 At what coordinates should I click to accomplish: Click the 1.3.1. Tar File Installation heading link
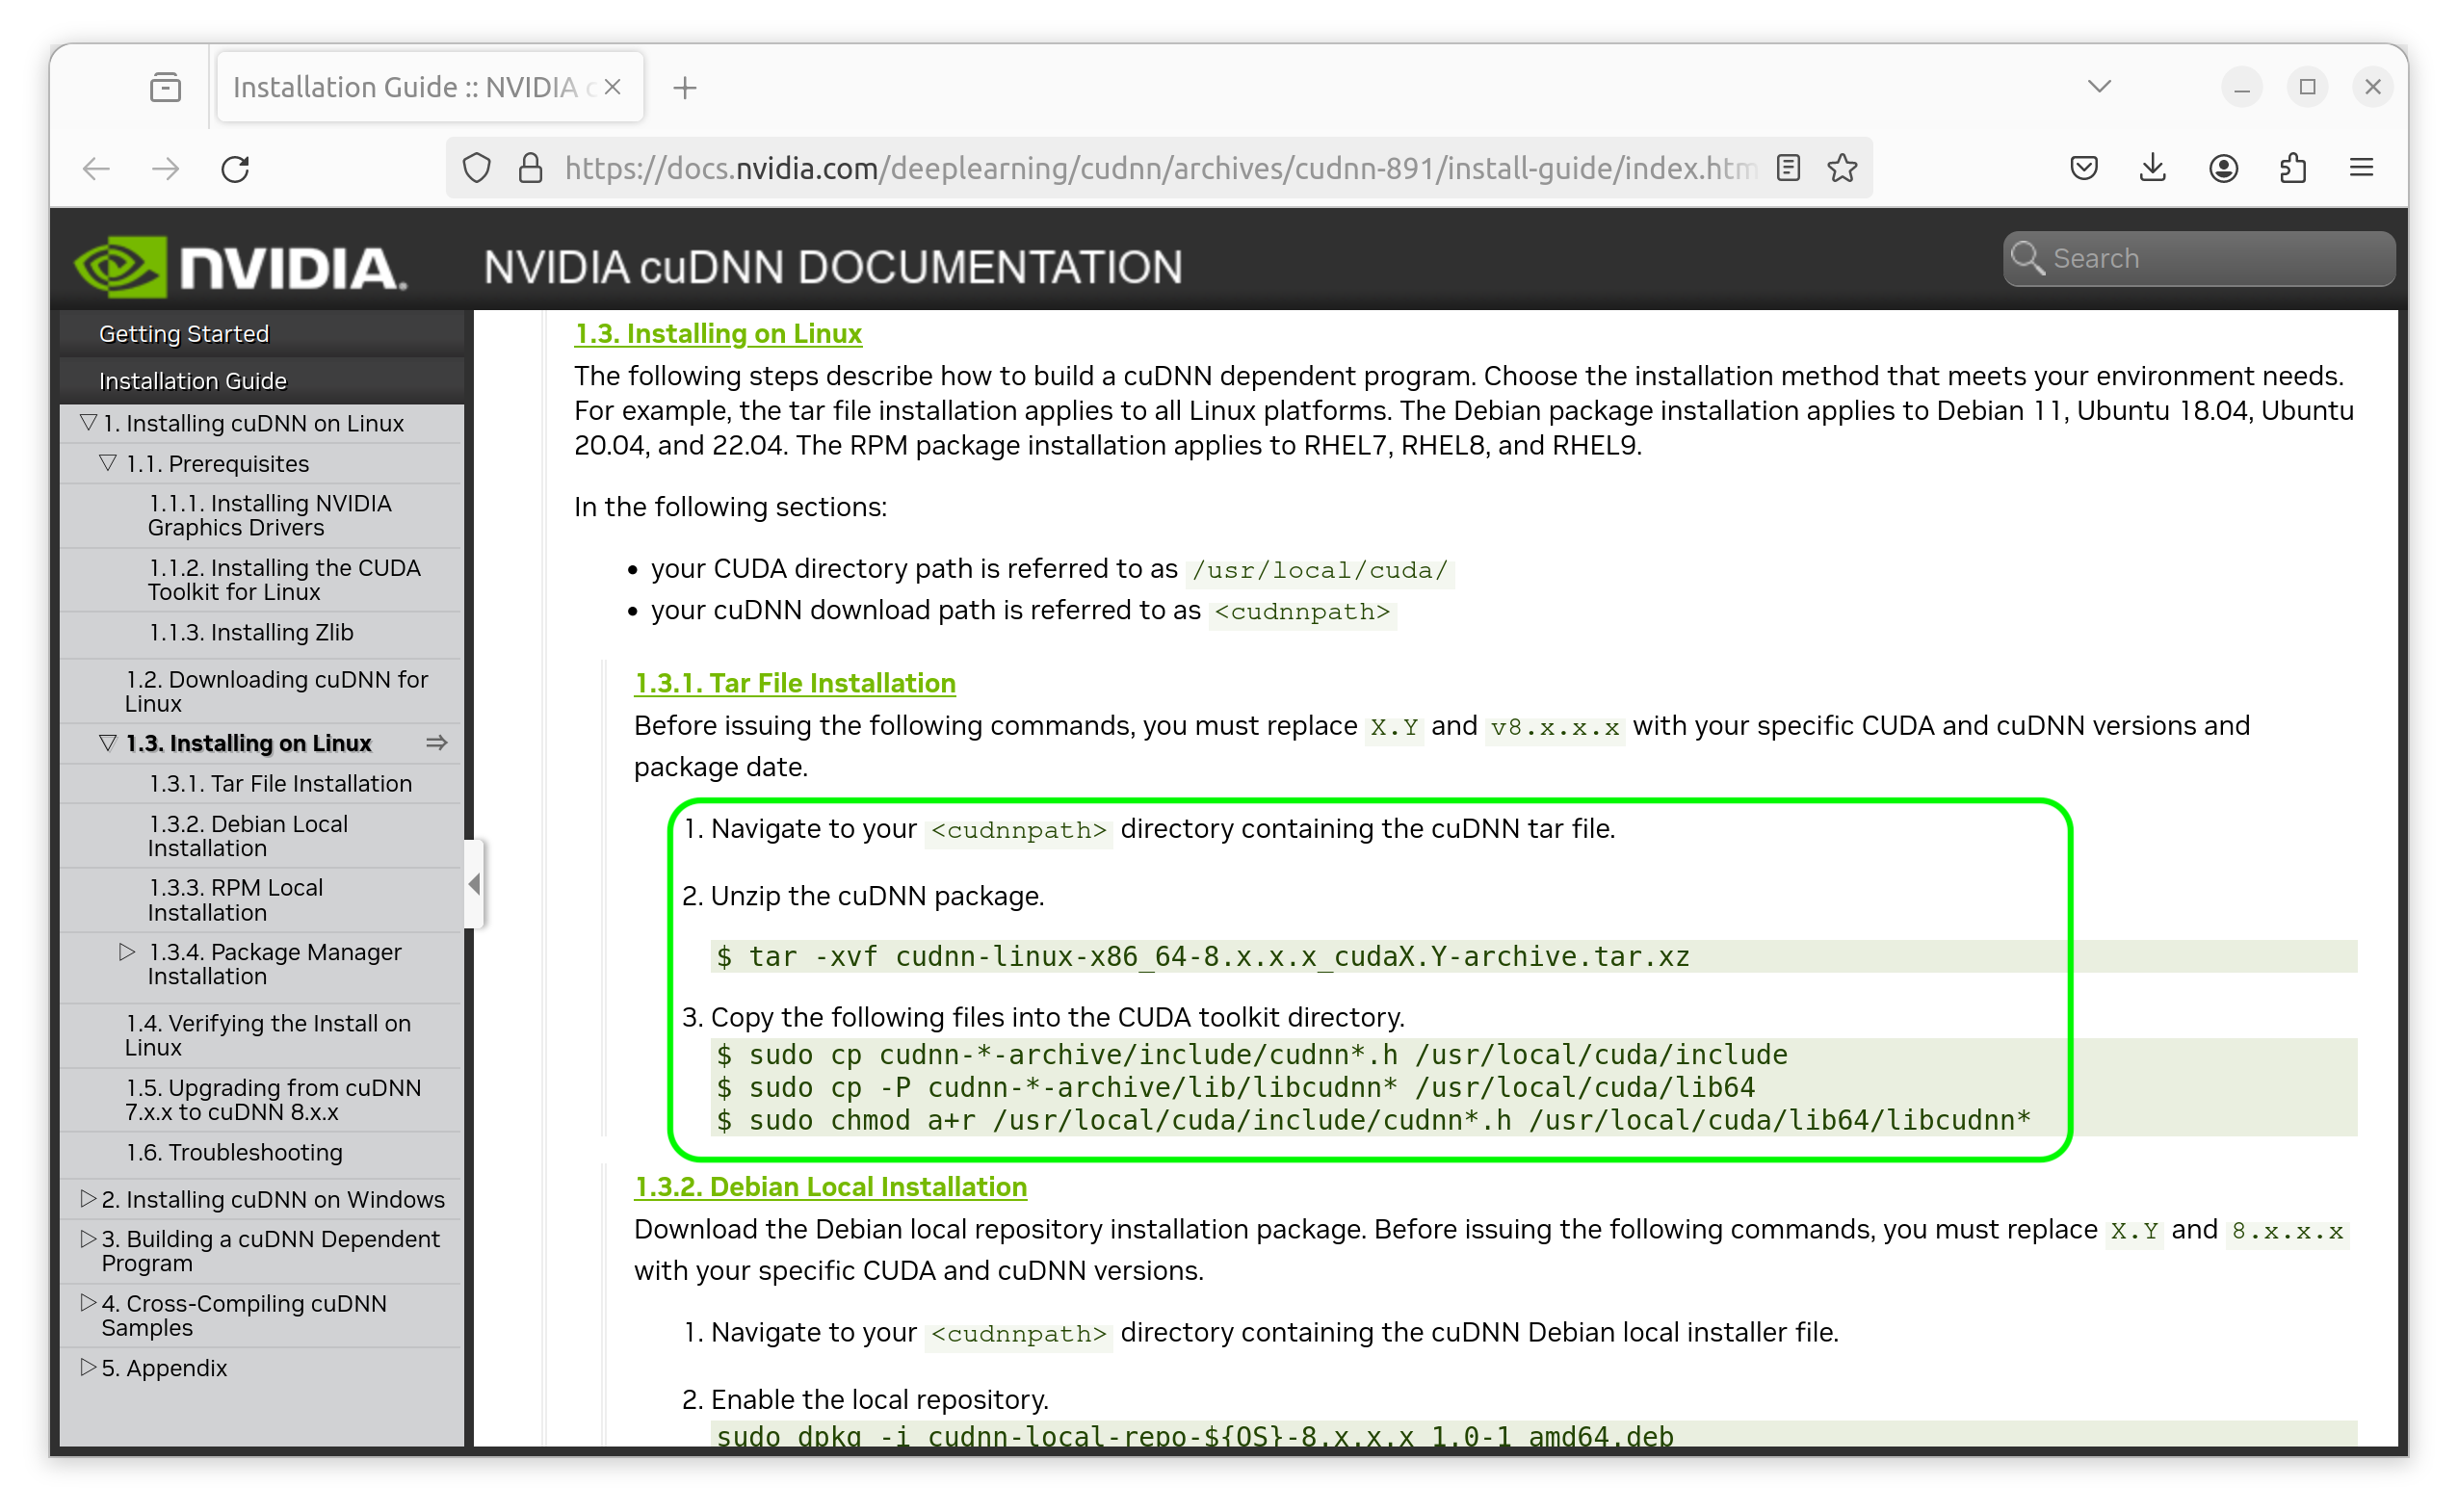[795, 684]
